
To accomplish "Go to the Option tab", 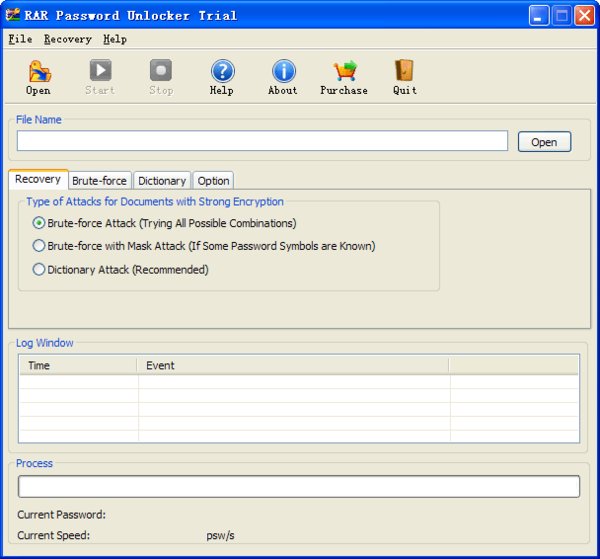I will click(x=213, y=181).
